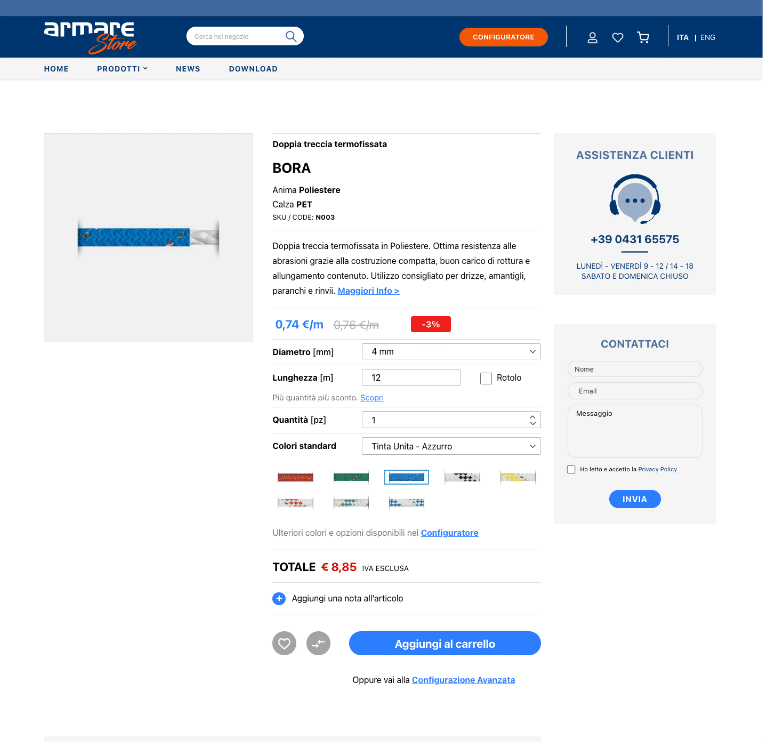Image resolution: width=763 pixels, height=742 pixels.
Task: Select the white-red fleck rope swatch
Action: (295, 503)
